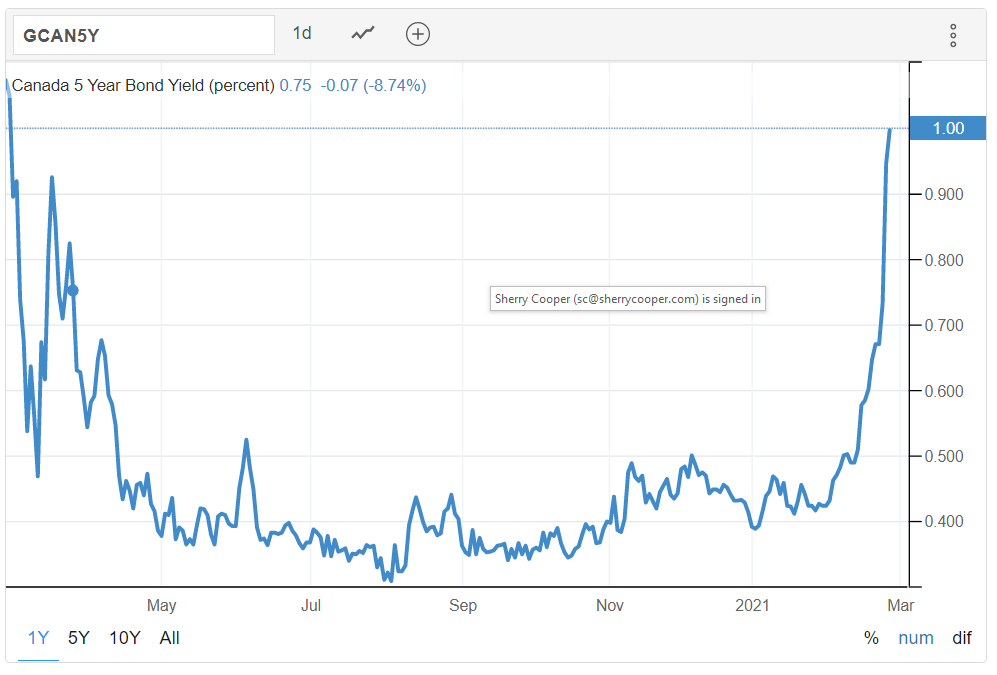
Task: Select the 1Y time range tab
Action: [x=38, y=638]
